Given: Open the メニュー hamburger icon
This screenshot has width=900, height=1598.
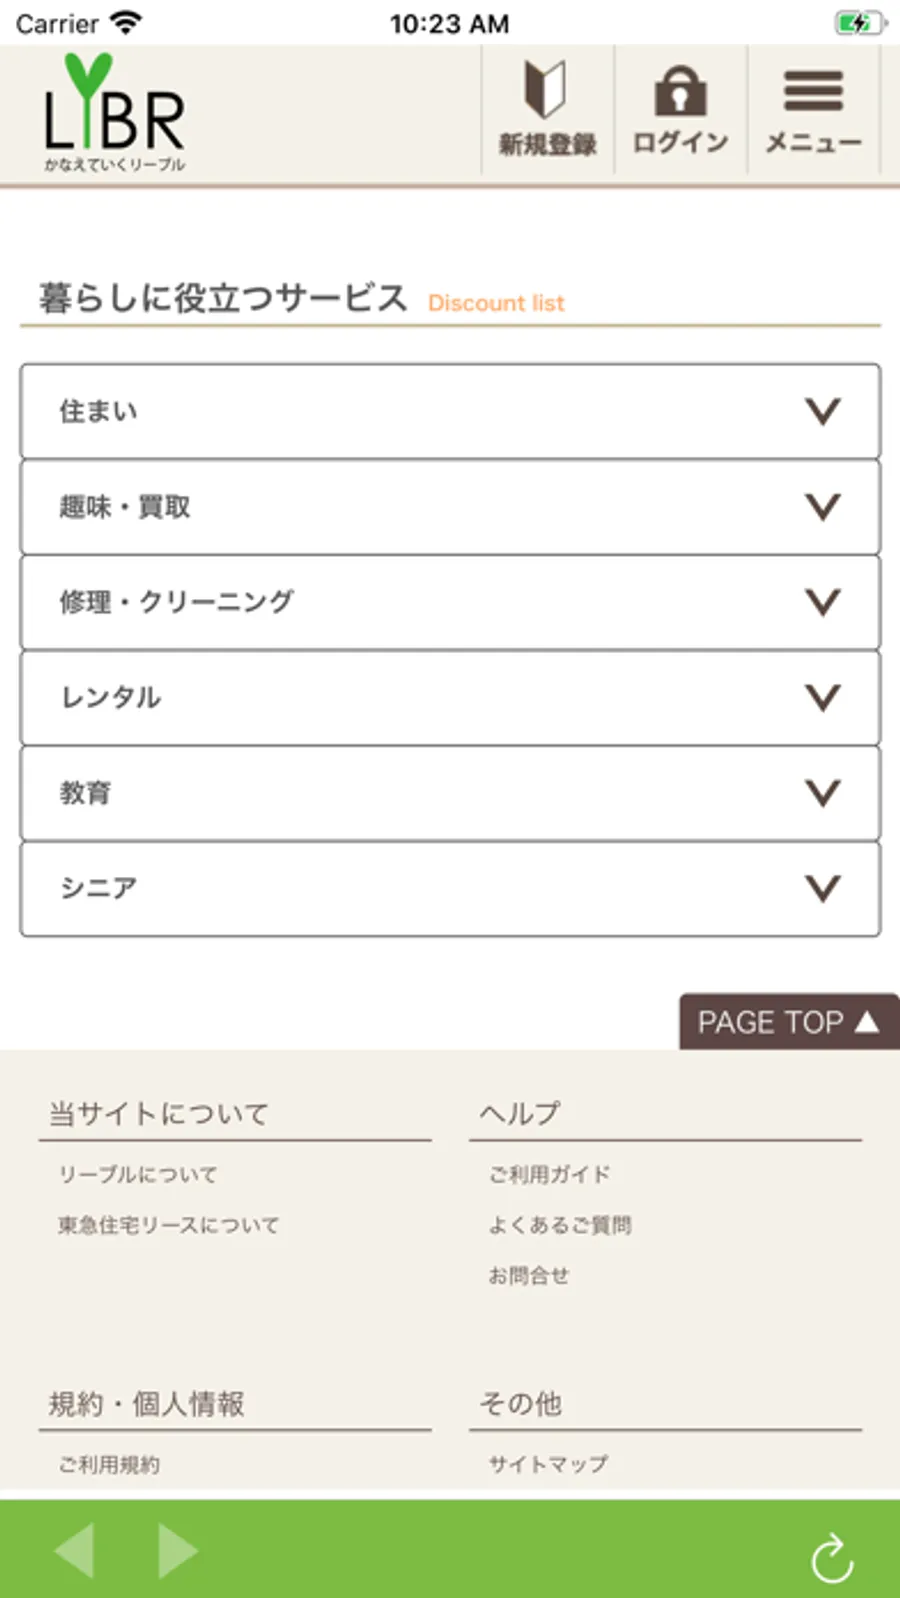Looking at the screenshot, I should pyautogui.click(x=813, y=91).
